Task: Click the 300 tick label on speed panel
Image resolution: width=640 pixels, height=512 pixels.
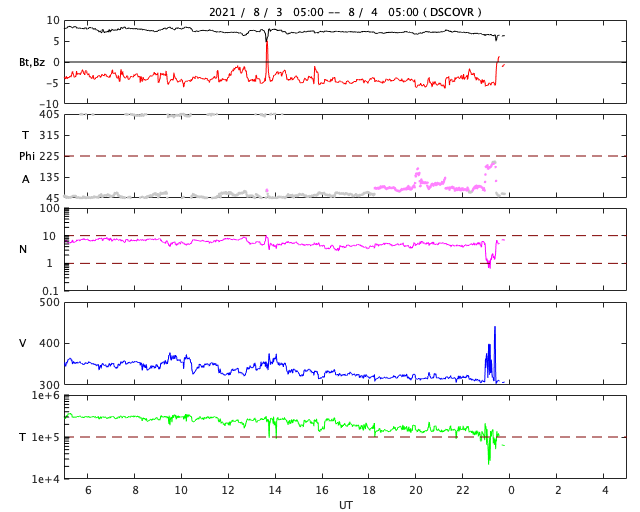Action: click(49, 385)
